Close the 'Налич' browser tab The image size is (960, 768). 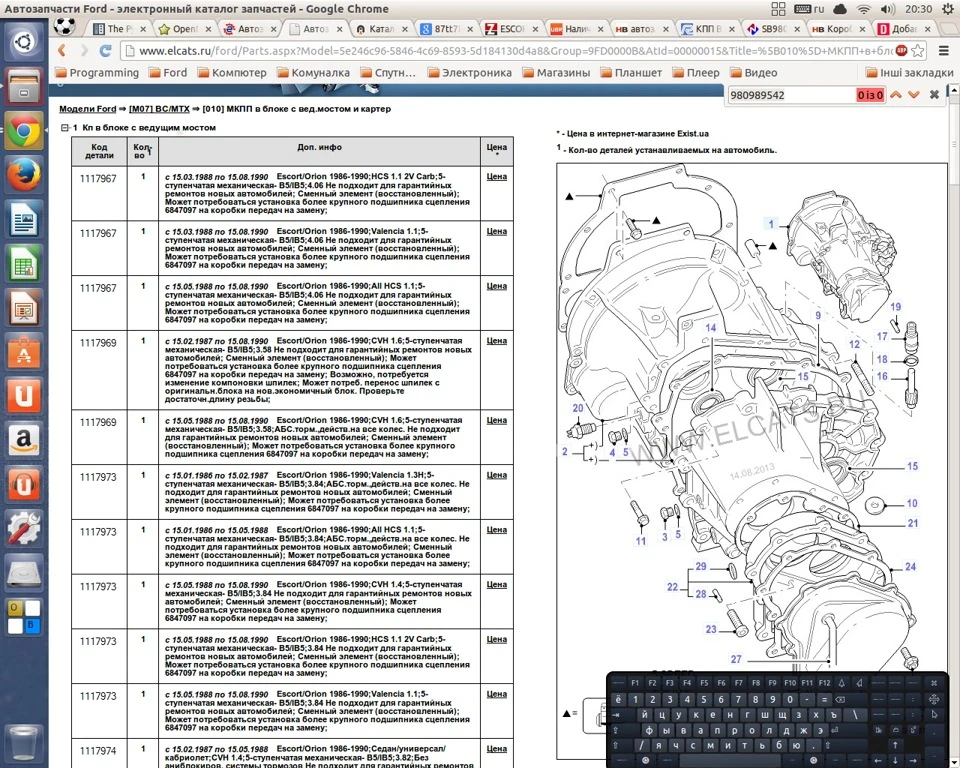coord(601,29)
